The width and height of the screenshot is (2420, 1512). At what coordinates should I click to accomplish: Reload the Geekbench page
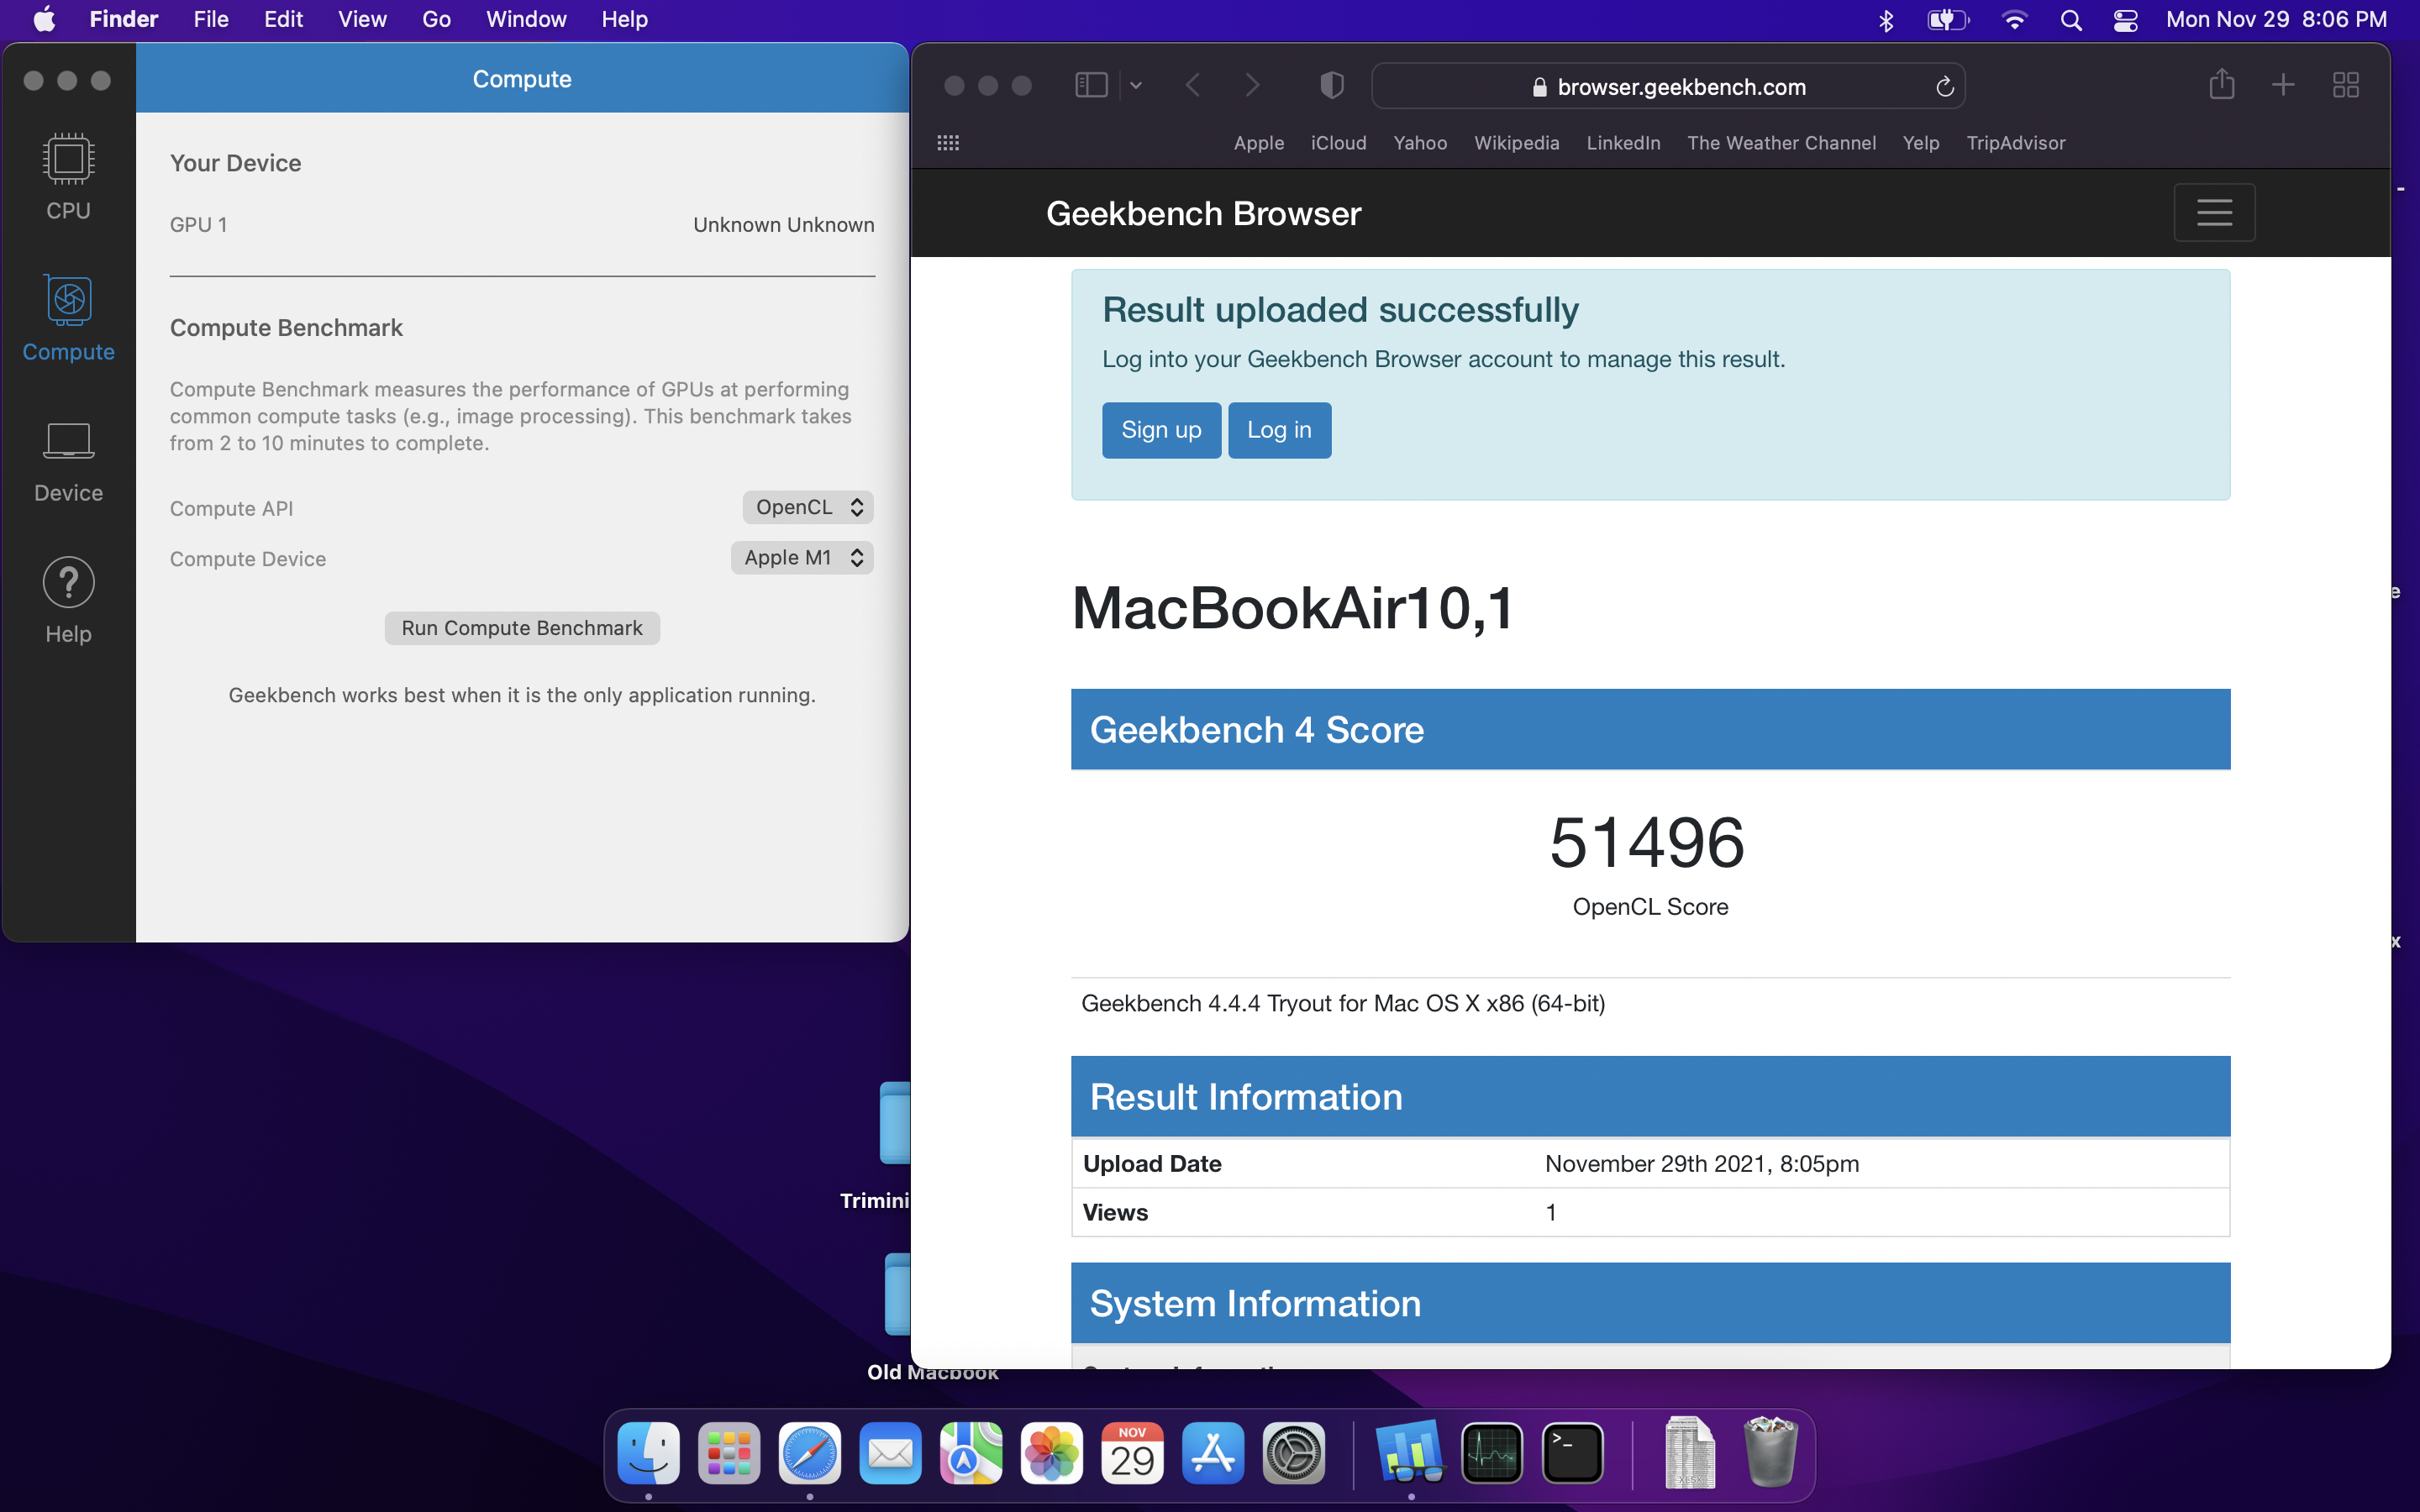point(1944,87)
